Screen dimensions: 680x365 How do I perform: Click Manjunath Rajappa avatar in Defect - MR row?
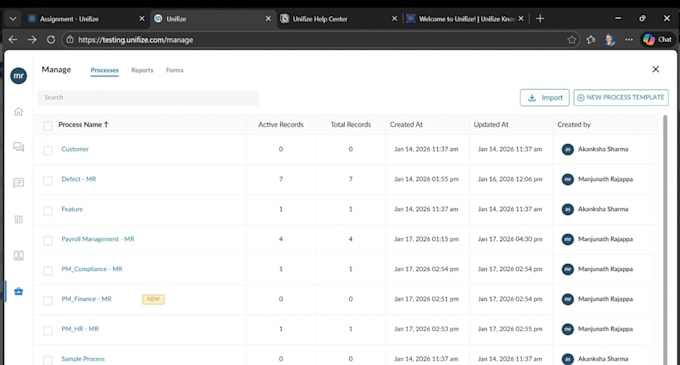pos(568,179)
